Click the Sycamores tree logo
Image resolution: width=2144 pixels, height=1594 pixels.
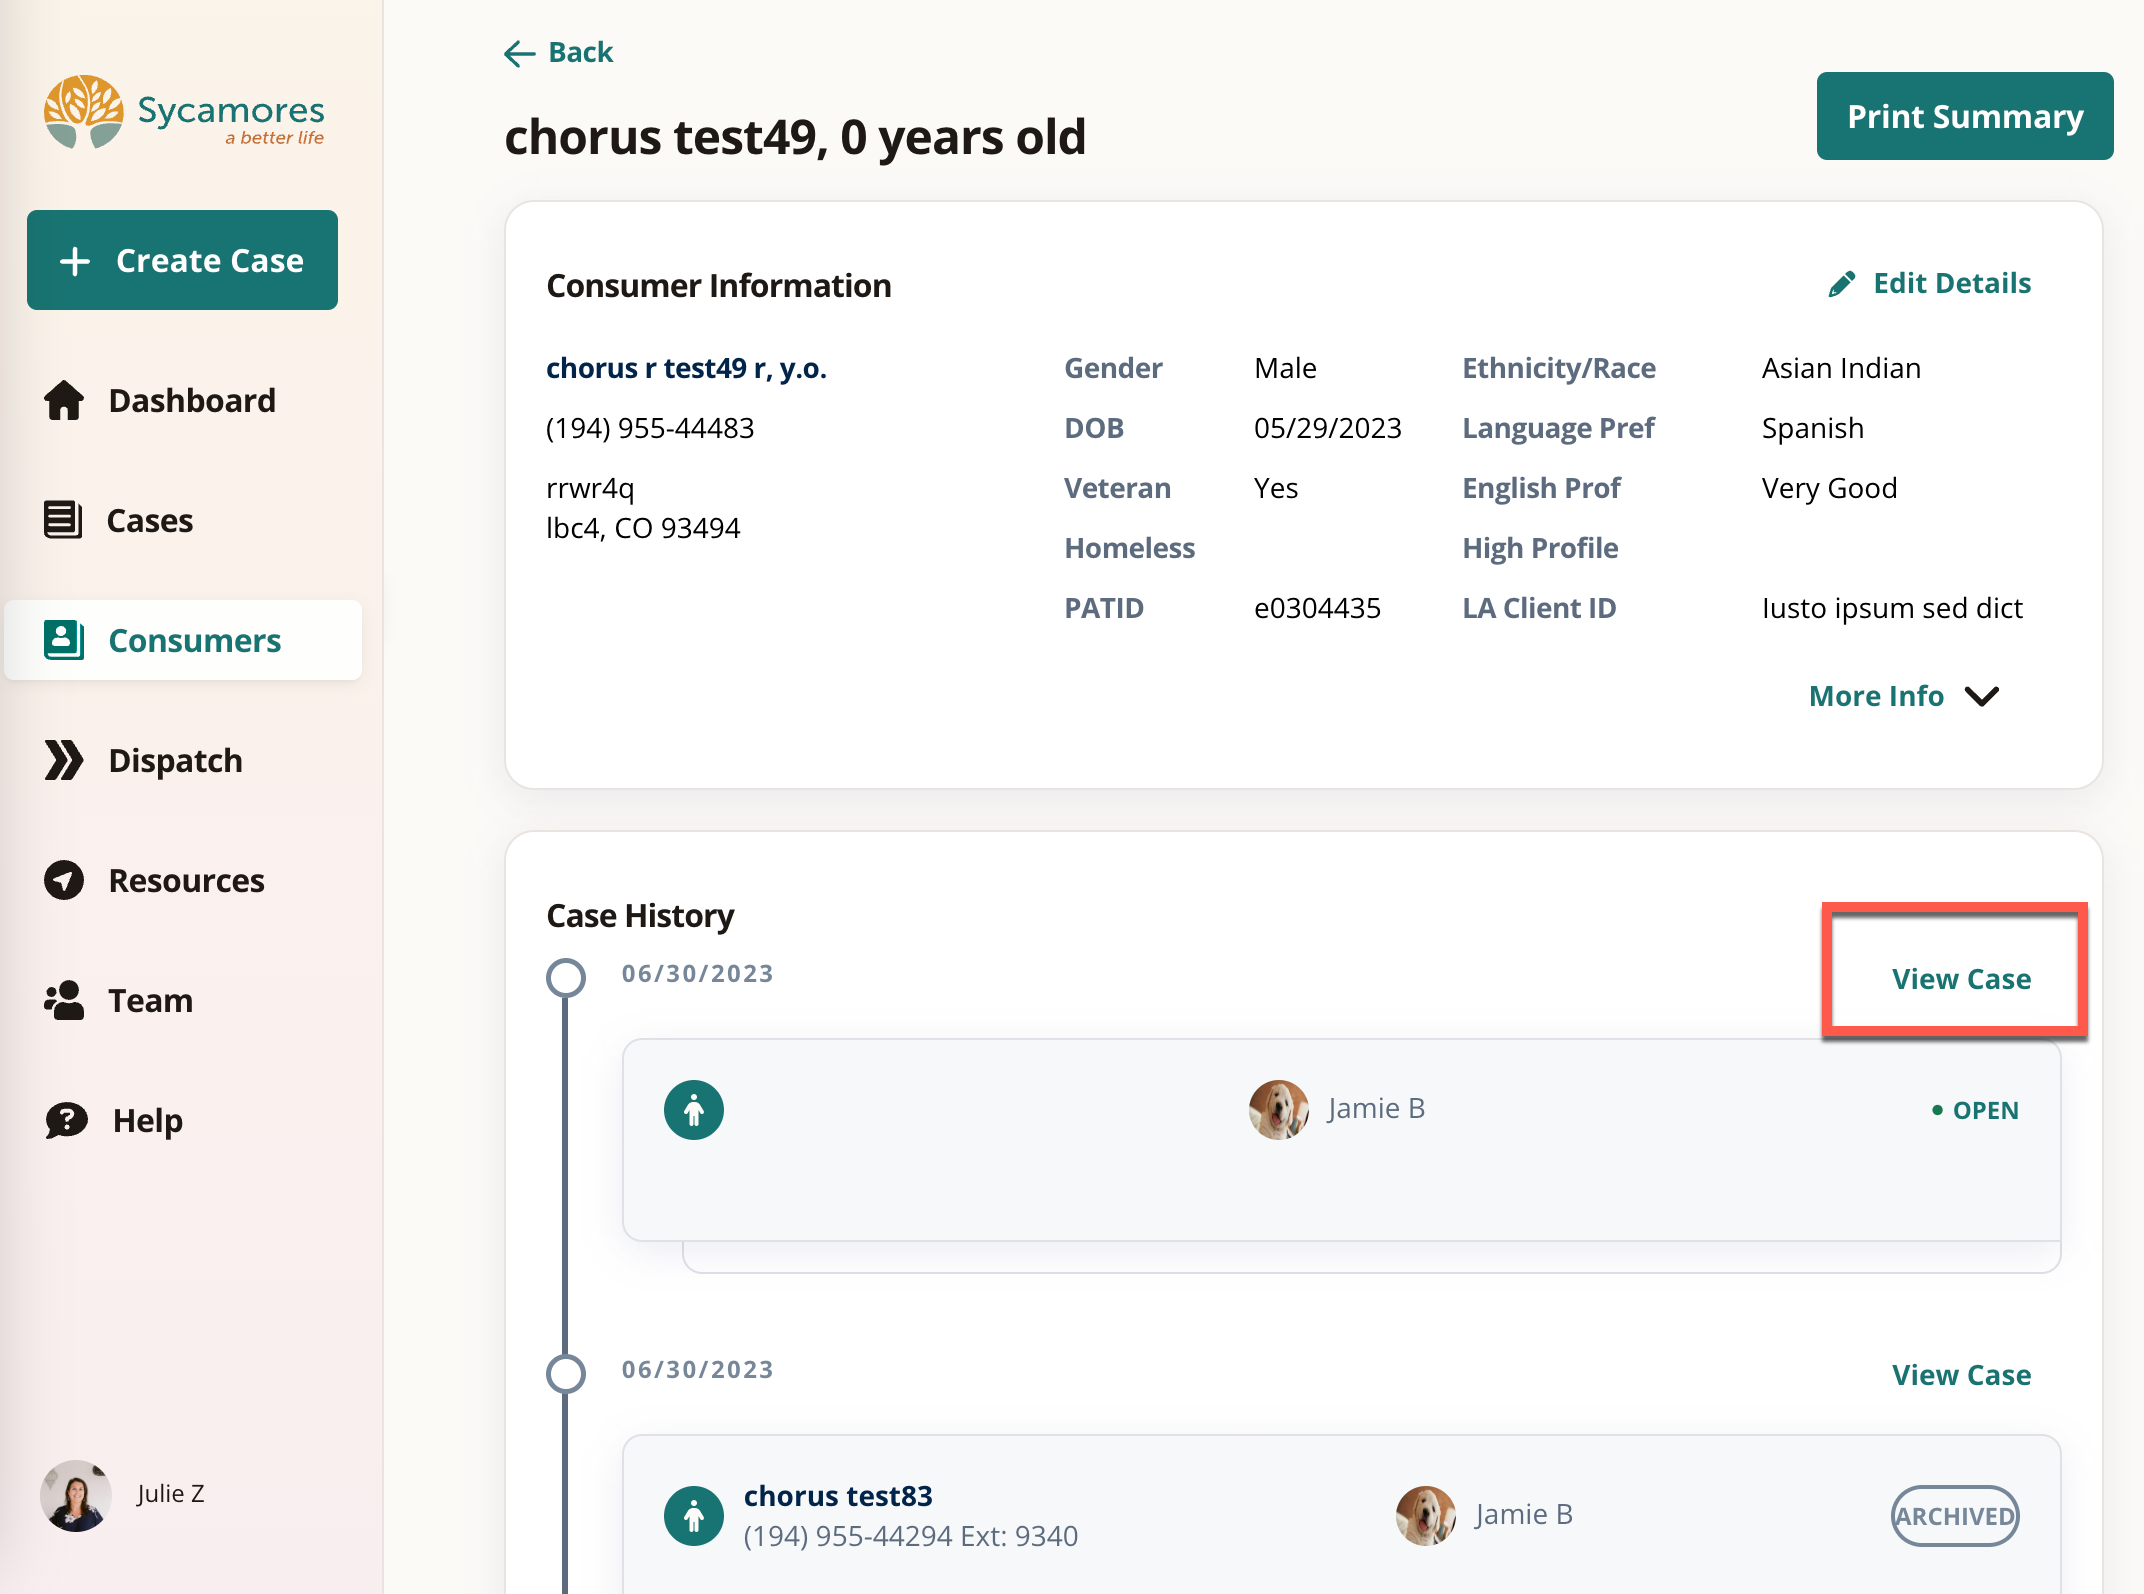(x=83, y=111)
